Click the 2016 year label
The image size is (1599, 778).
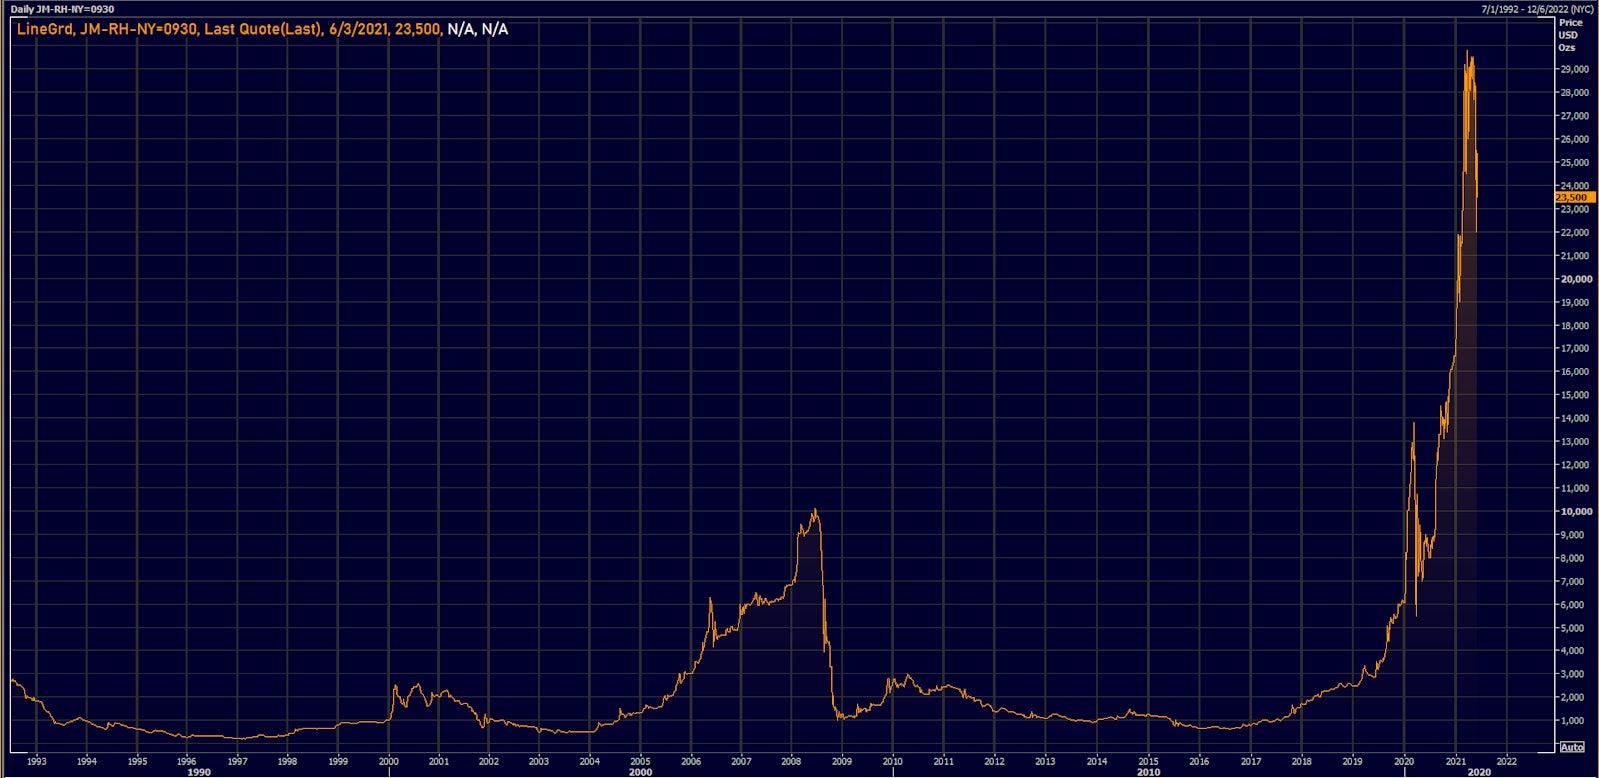(1198, 761)
